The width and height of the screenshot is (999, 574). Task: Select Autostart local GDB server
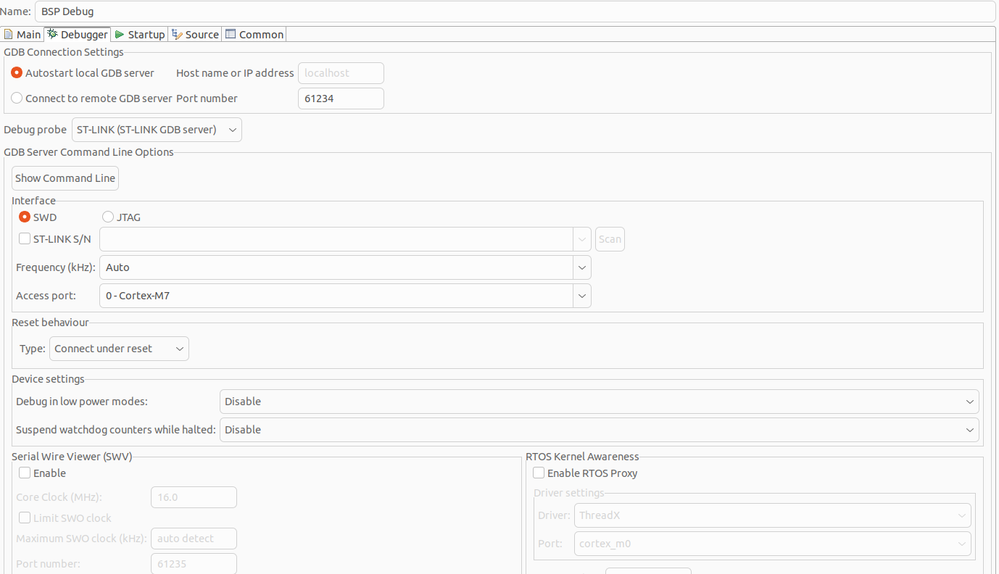[83, 73]
